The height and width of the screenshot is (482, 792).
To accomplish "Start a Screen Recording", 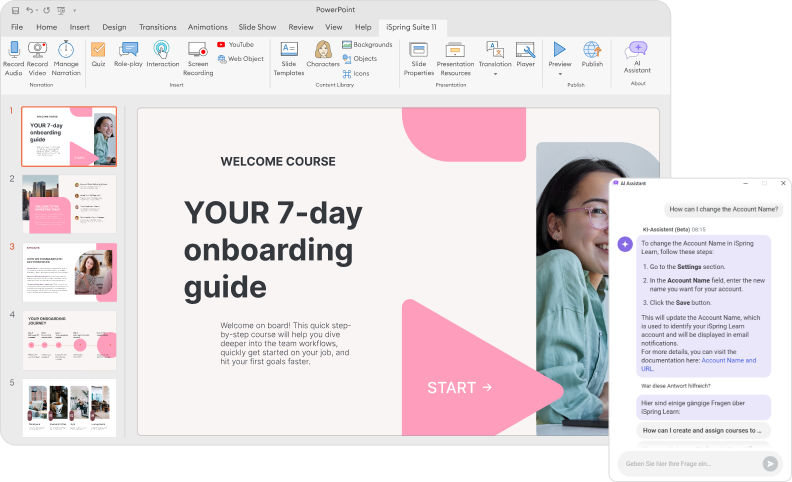I will tap(197, 59).
